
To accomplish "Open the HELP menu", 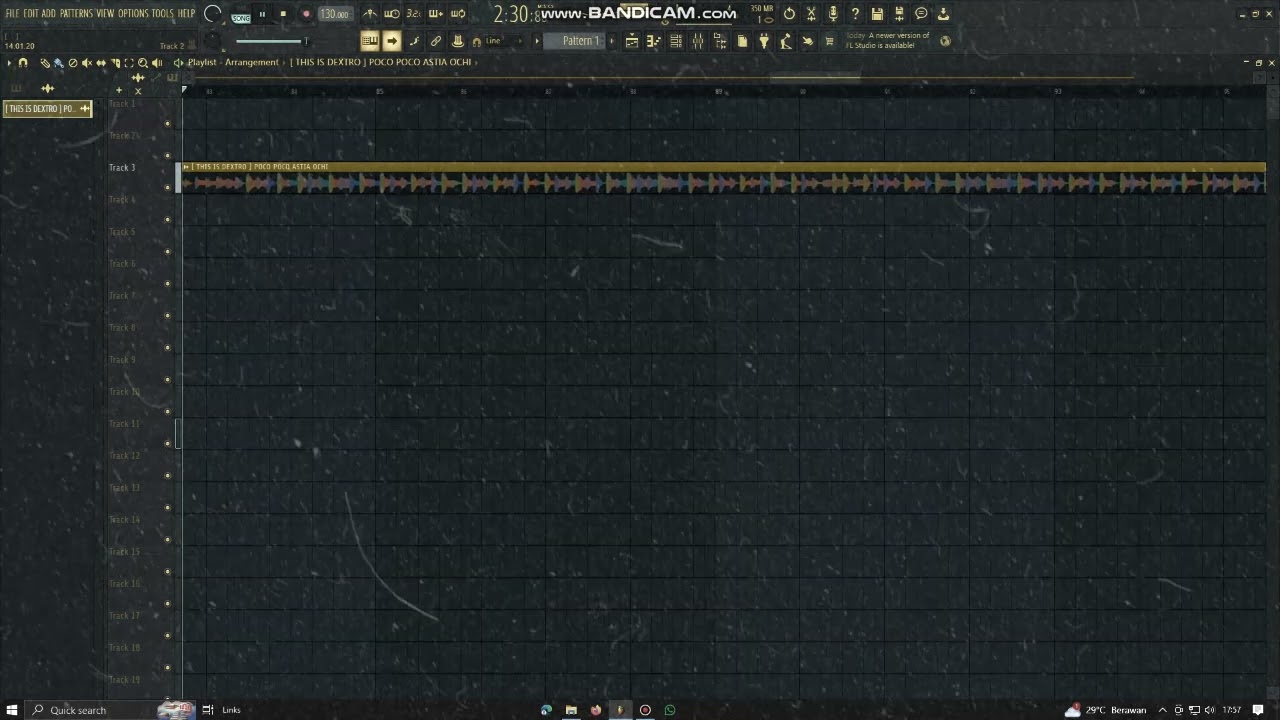I will [186, 13].
